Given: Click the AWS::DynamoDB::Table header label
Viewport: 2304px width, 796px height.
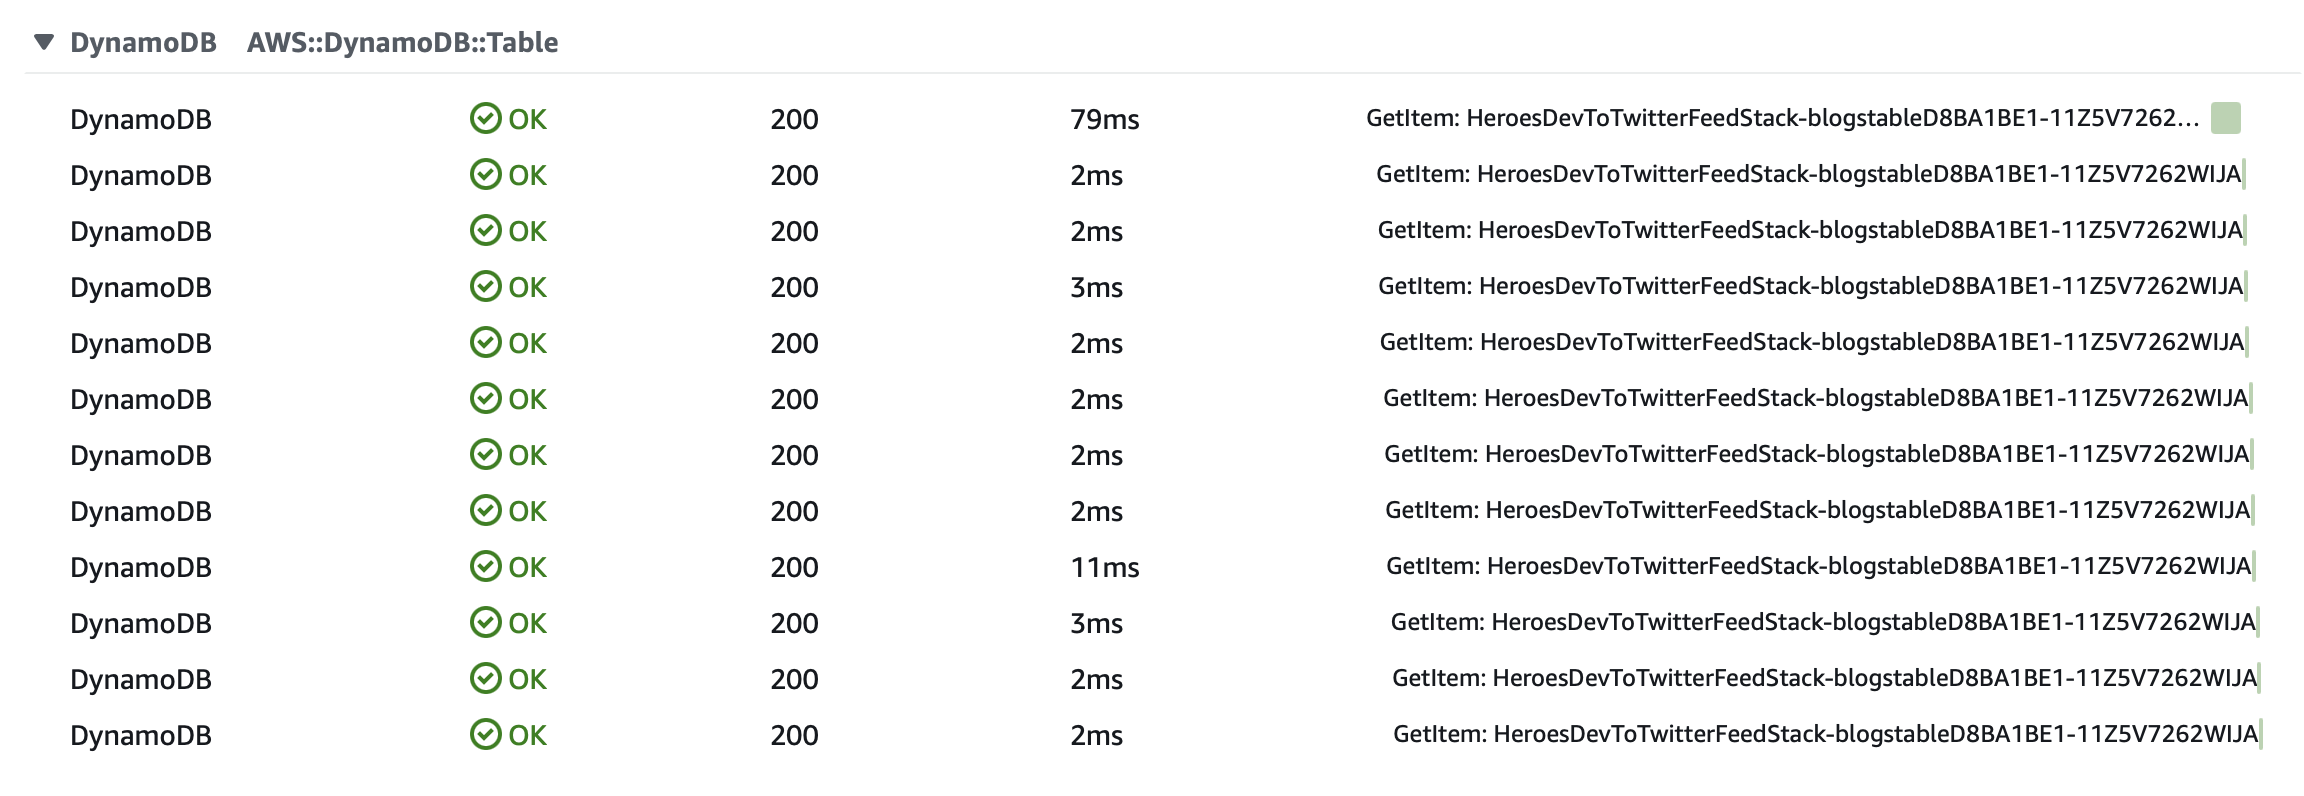Looking at the screenshot, I should pos(402,42).
